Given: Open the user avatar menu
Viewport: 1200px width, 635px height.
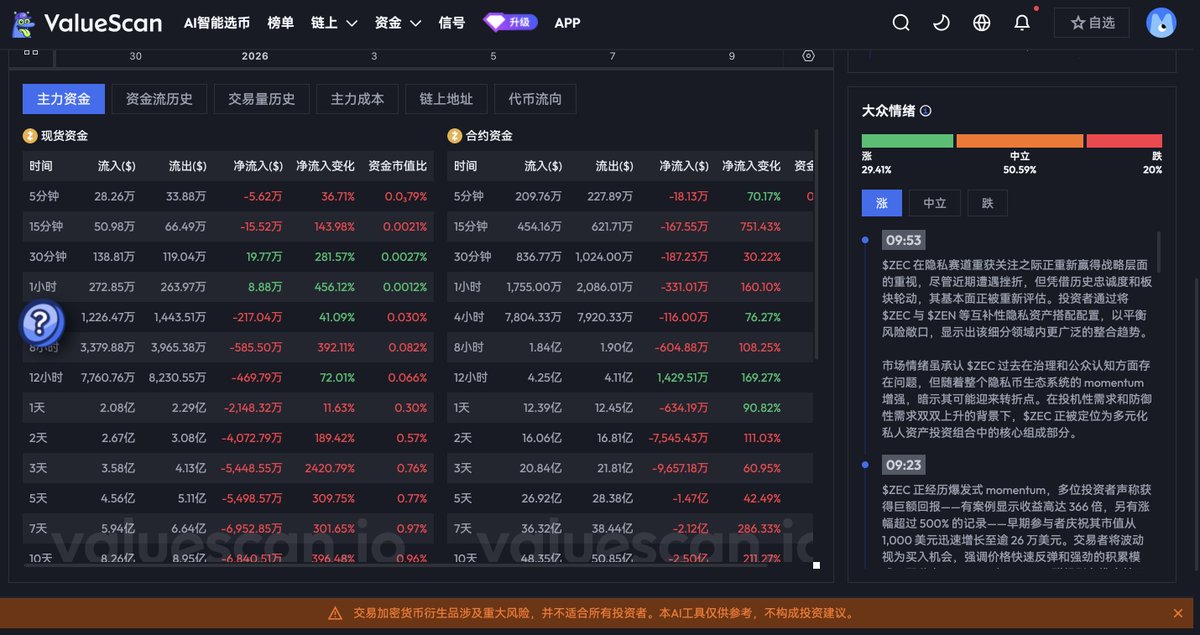Looking at the screenshot, I should click(1161, 22).
